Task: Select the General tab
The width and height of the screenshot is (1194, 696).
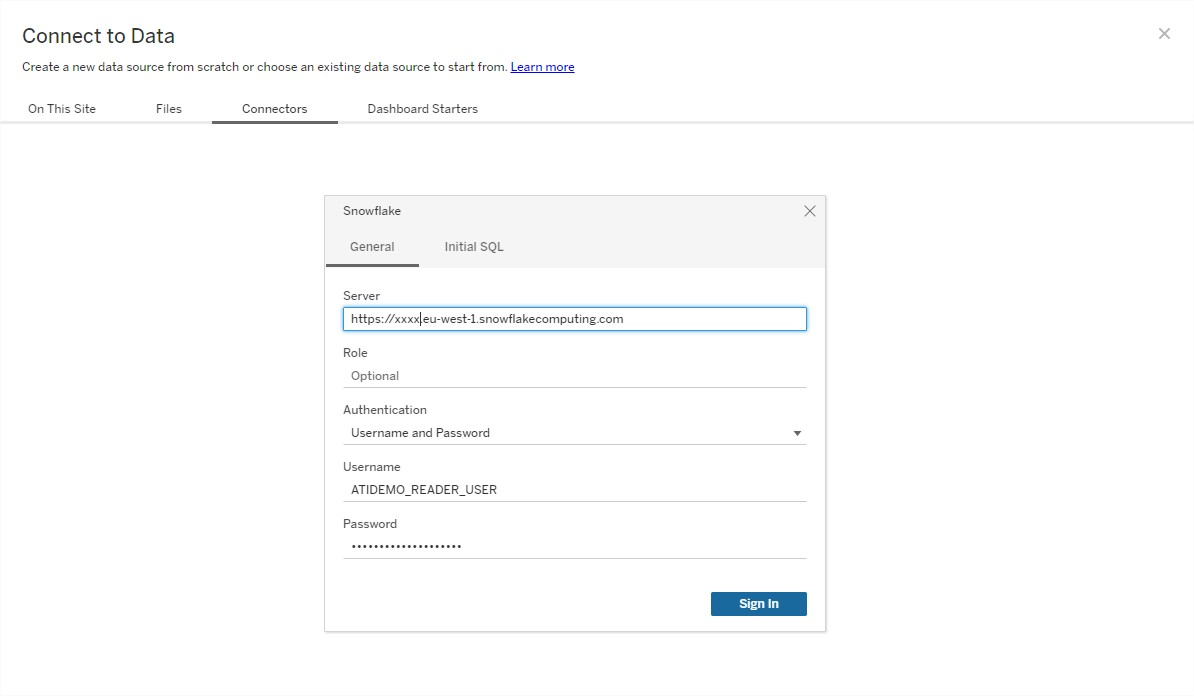Action: pos(372,247)
